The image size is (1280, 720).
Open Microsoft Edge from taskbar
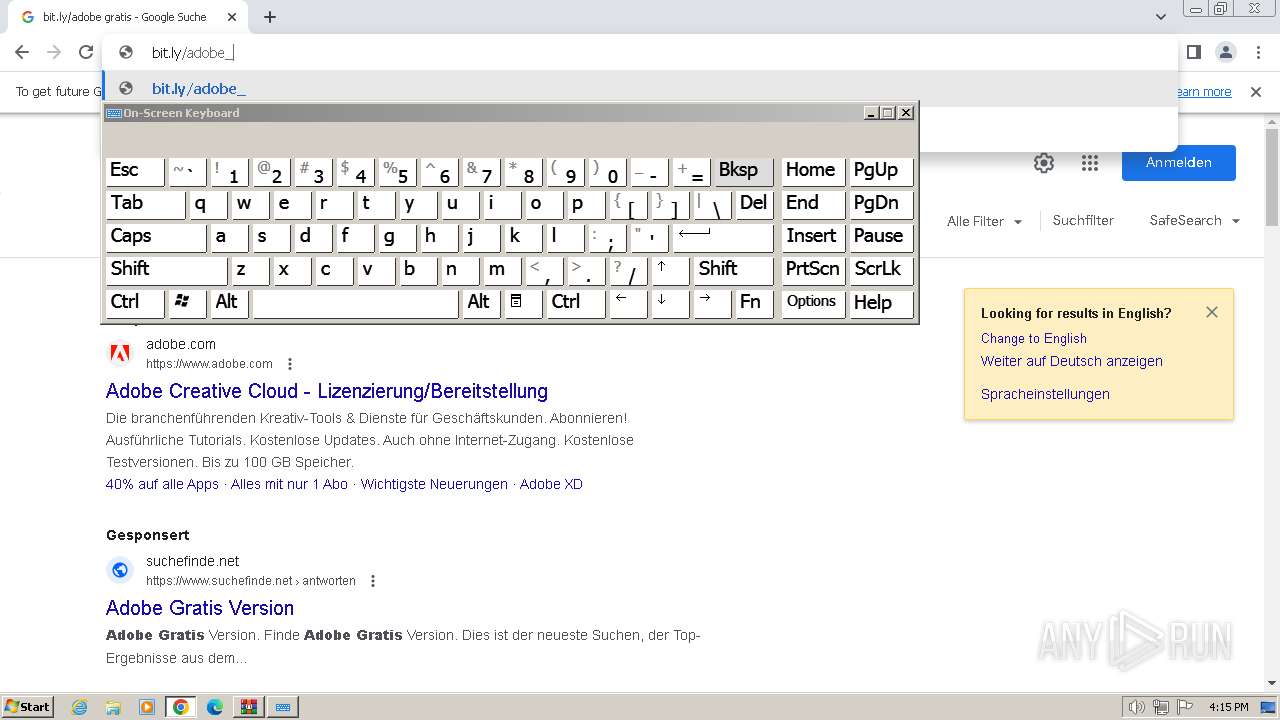pos(215,707)
